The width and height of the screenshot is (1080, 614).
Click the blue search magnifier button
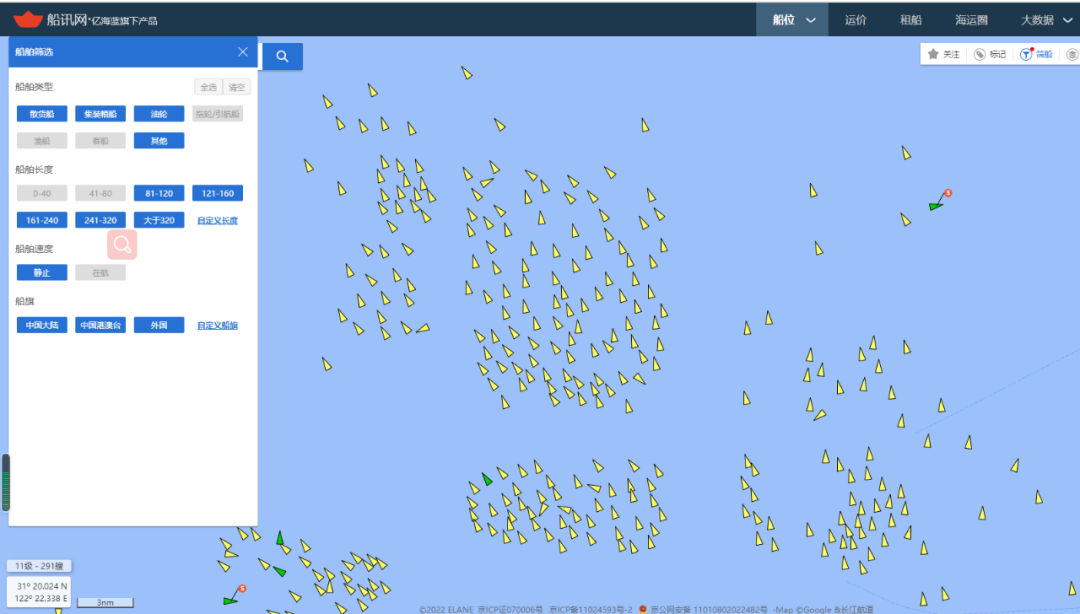282,57
